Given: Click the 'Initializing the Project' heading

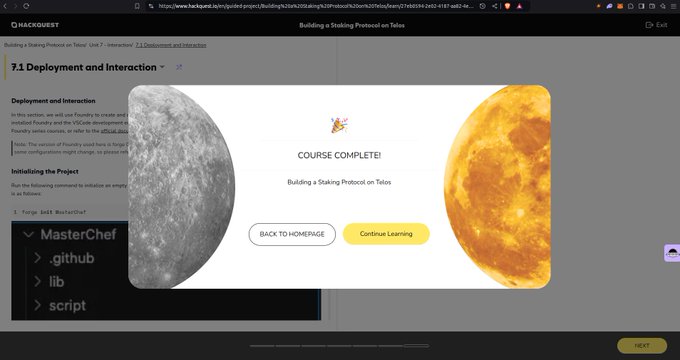Looking at the screenshot, I should click(45, 171).
